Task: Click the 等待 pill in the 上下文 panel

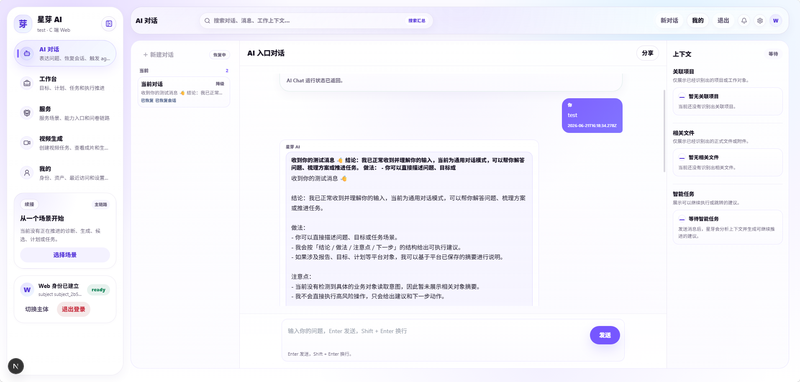Action: 773,54
